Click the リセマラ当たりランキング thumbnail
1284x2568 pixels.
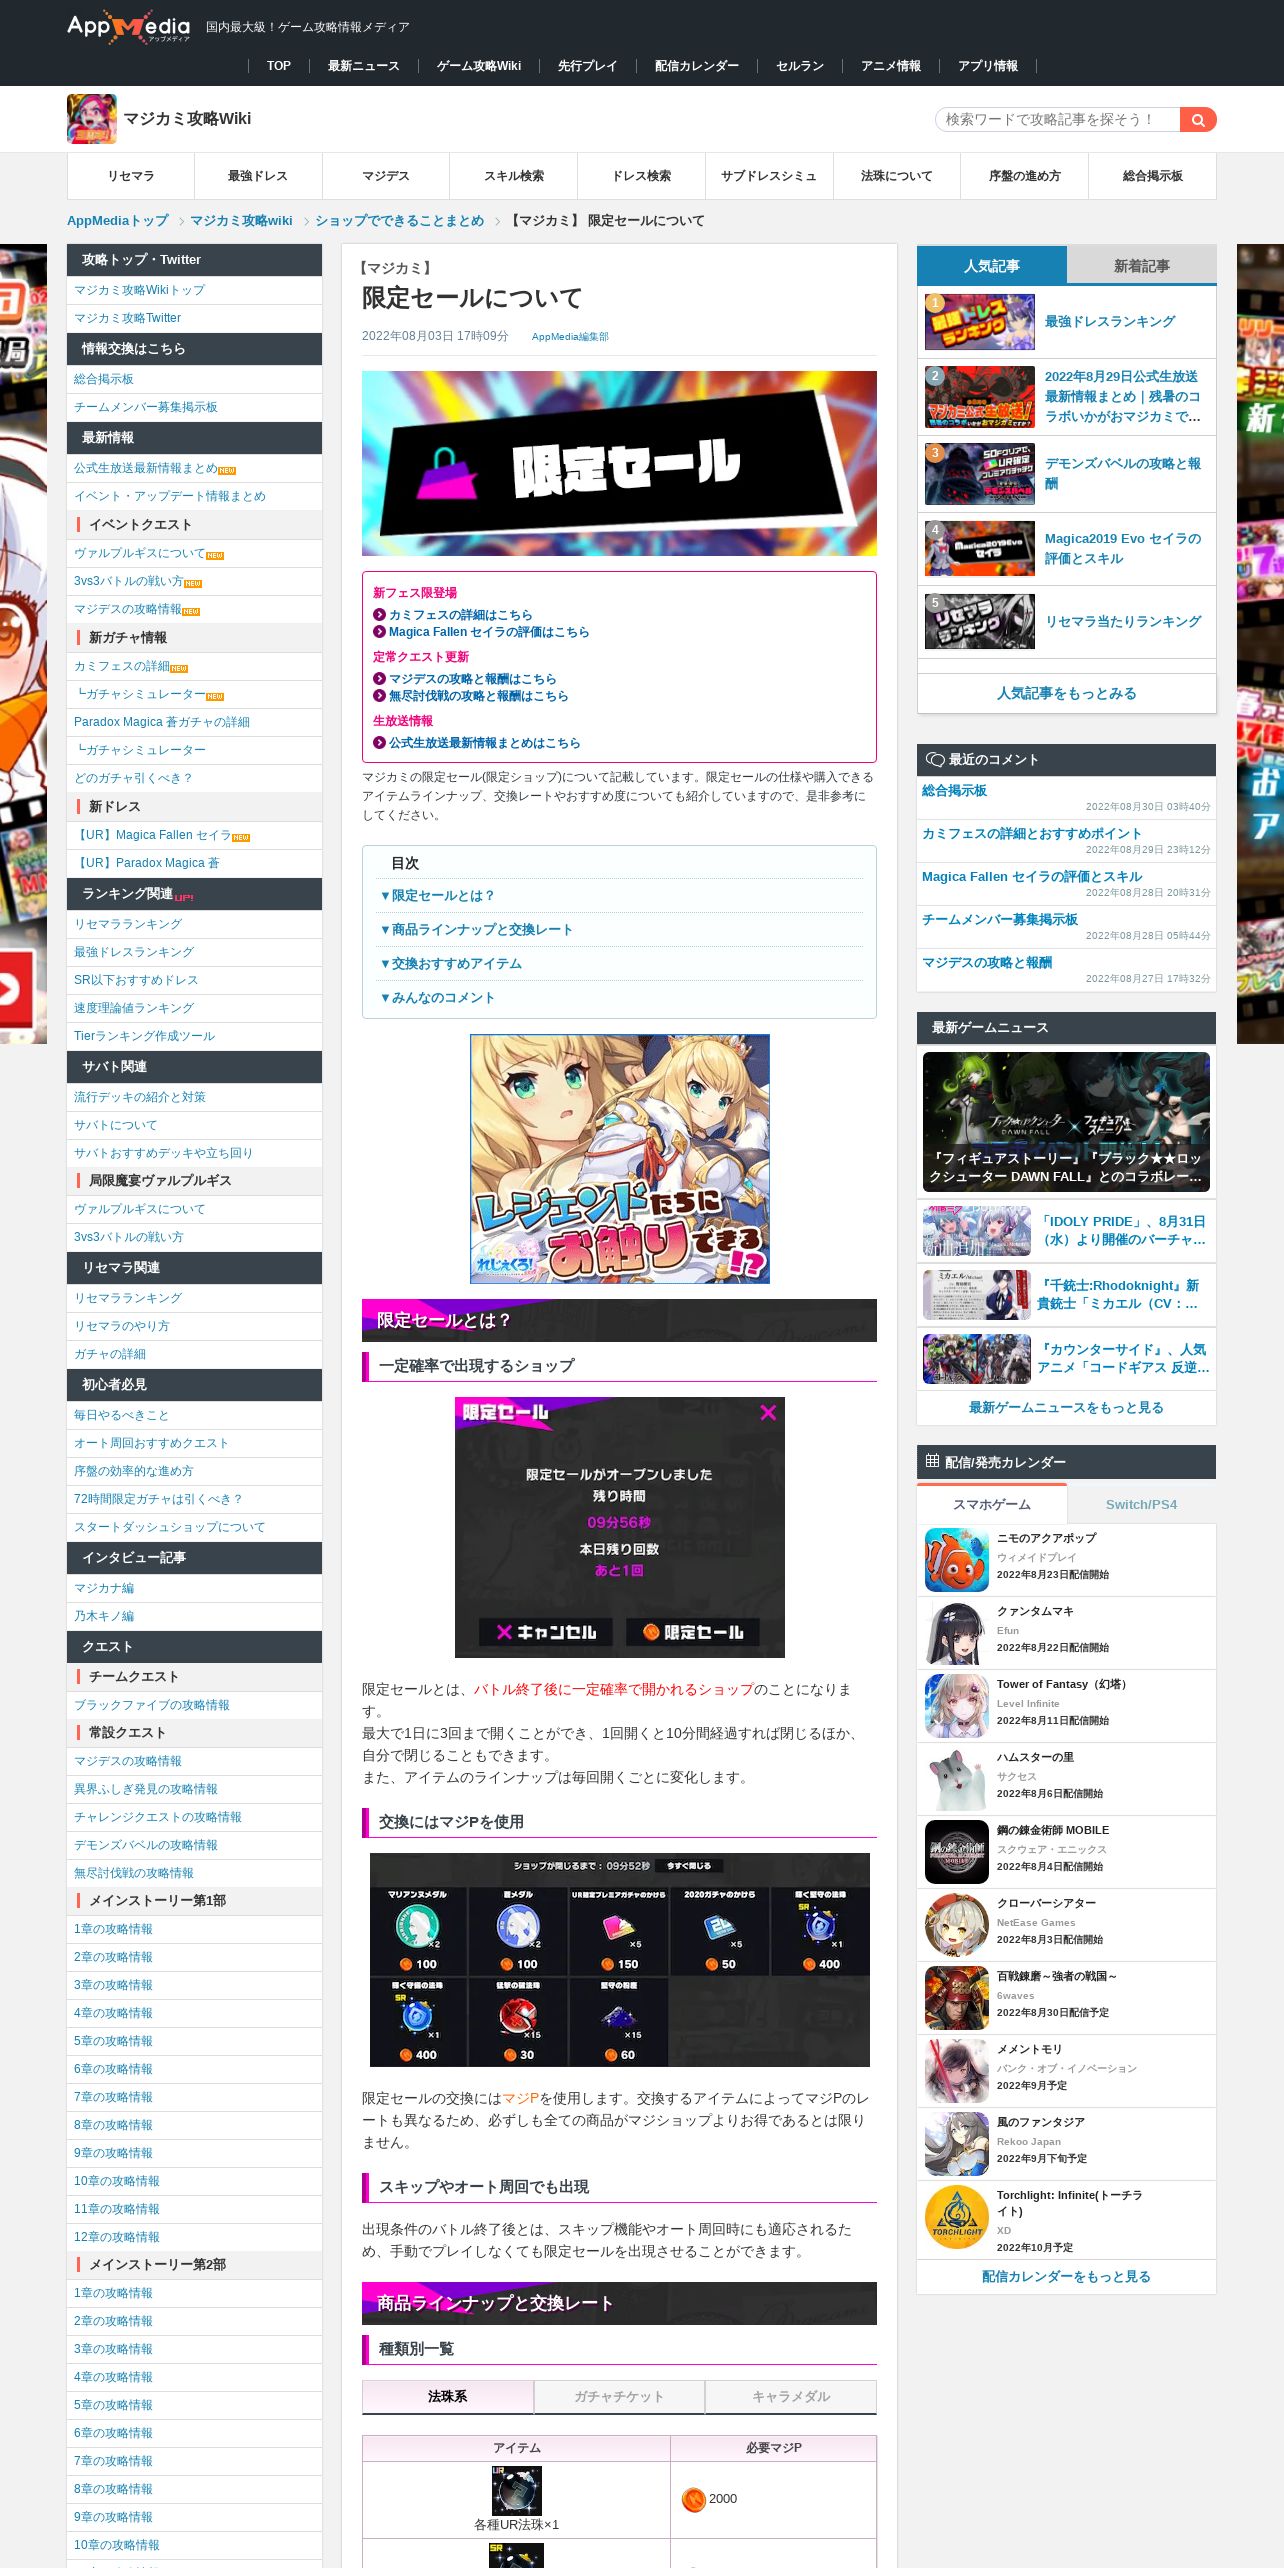980,621
